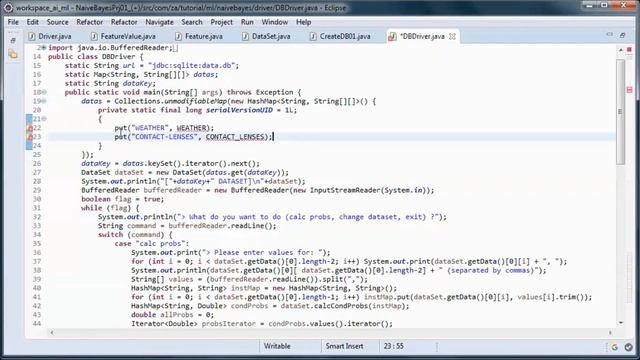Image resolution: width=640 pixels, height=360 pixels.
Task: Open the Package Explorer icon in left sidebar
Action: (13, 54)
